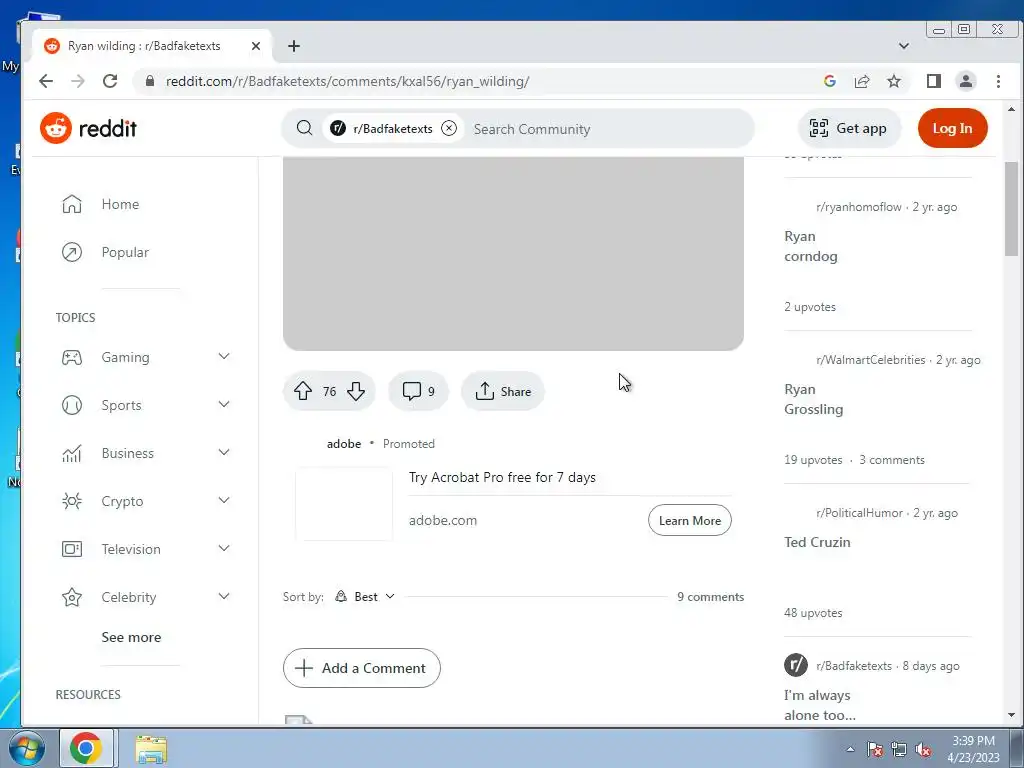Click the Celebrity star icon

[x=72, y=597]
